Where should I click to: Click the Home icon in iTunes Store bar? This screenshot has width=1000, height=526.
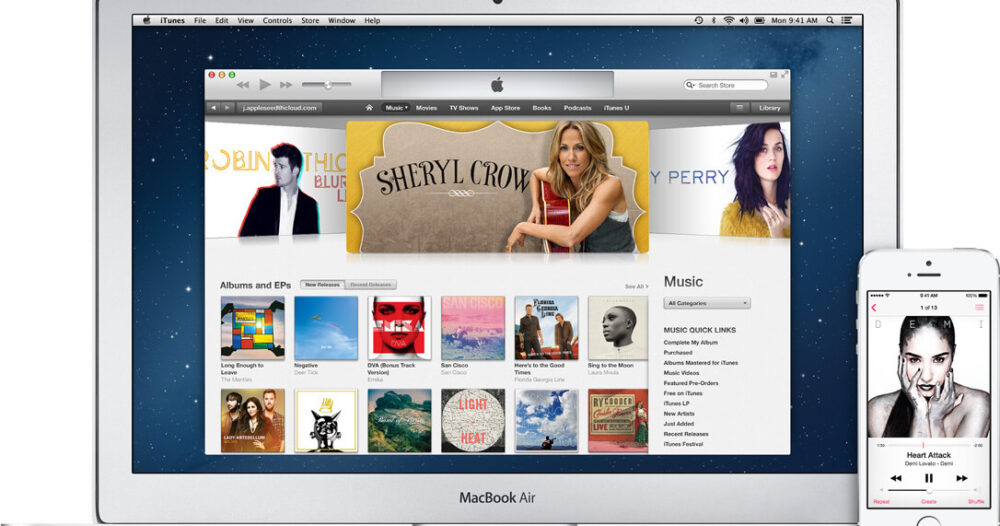[369, 108]
